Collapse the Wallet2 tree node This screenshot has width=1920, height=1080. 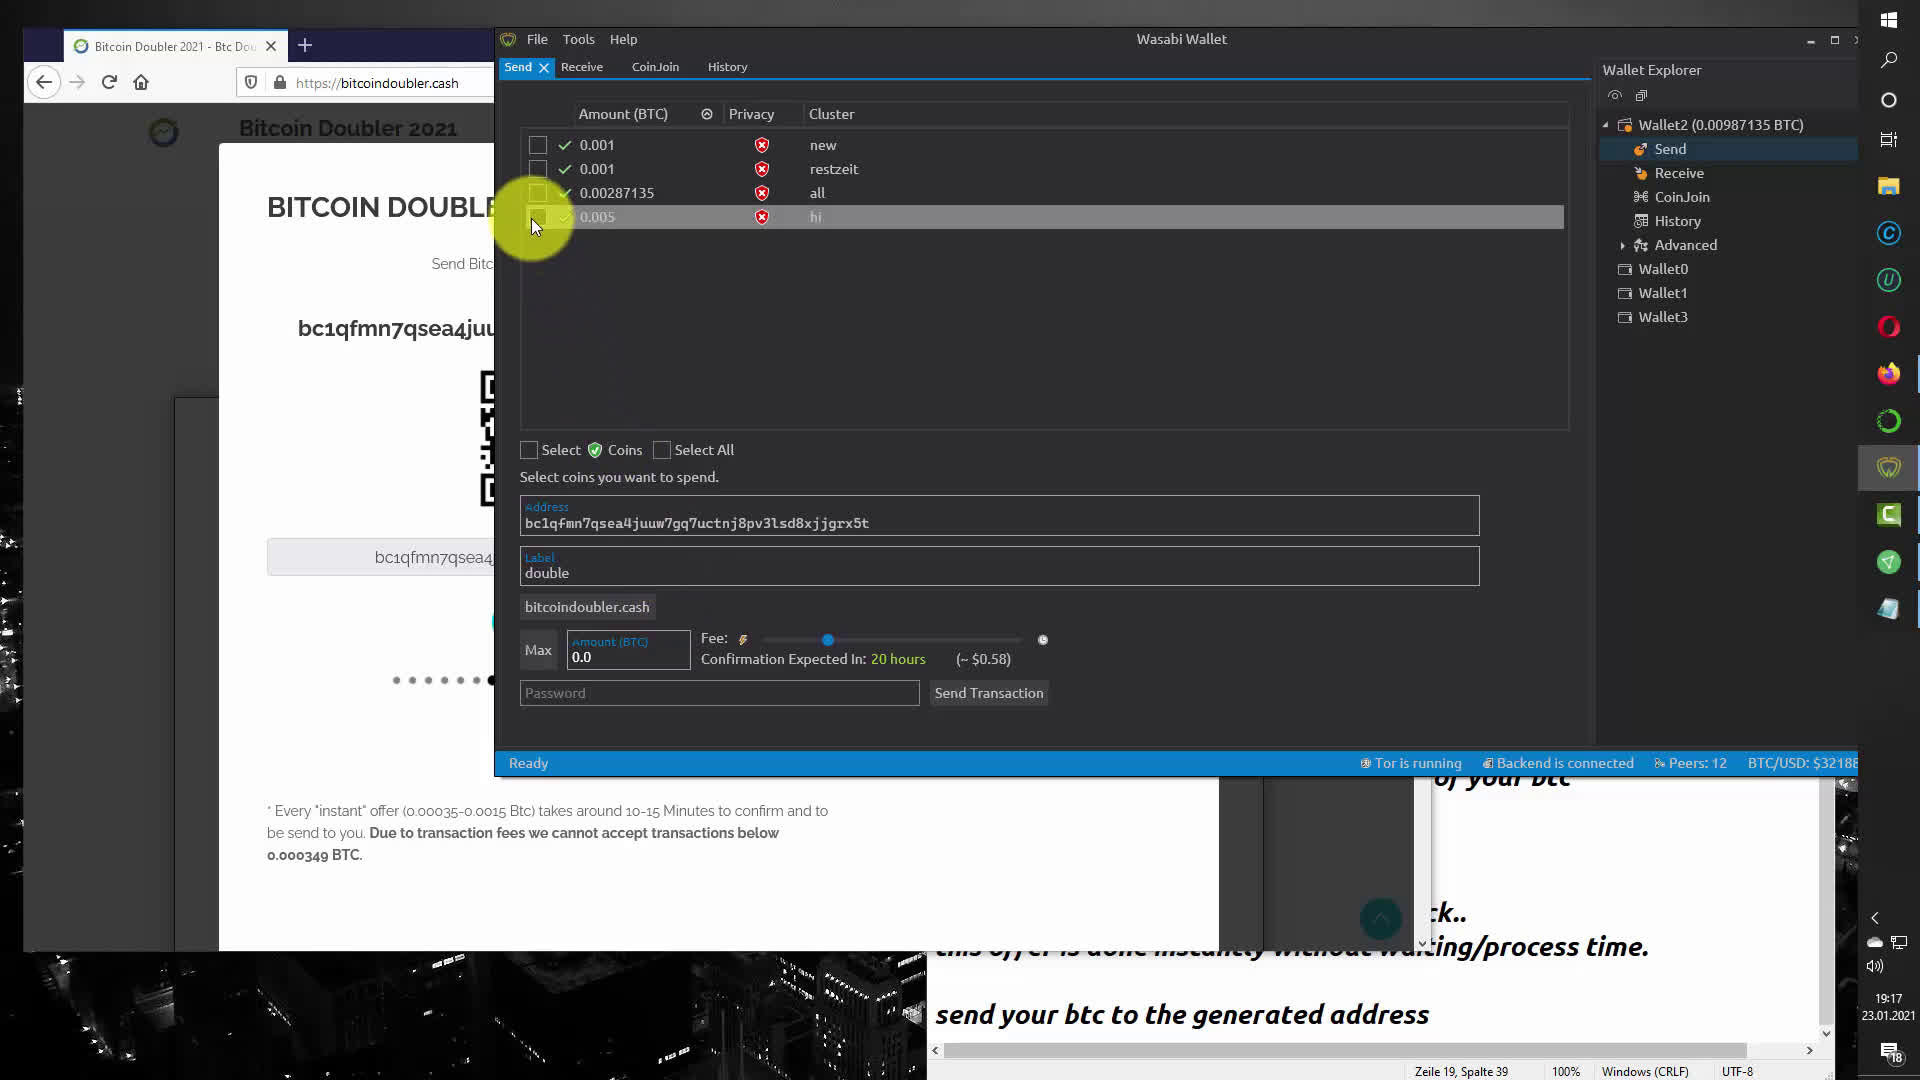tap(1607, 125)
